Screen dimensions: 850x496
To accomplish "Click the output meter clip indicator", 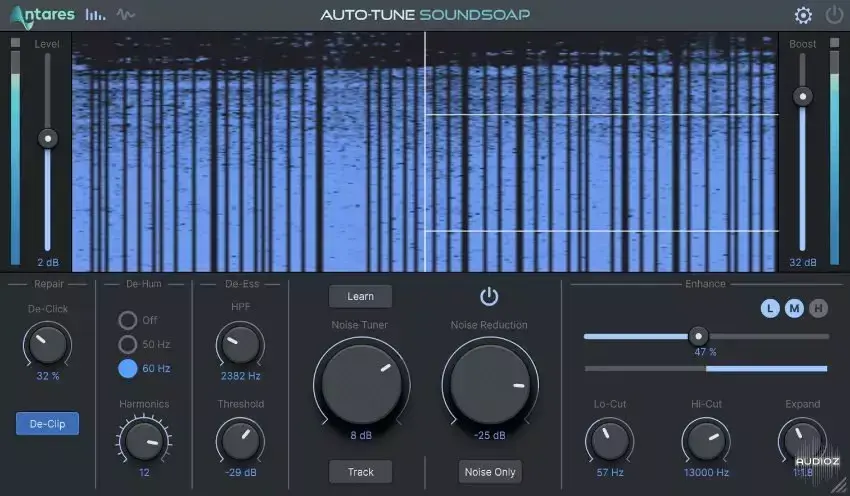I will pos(834,42).
